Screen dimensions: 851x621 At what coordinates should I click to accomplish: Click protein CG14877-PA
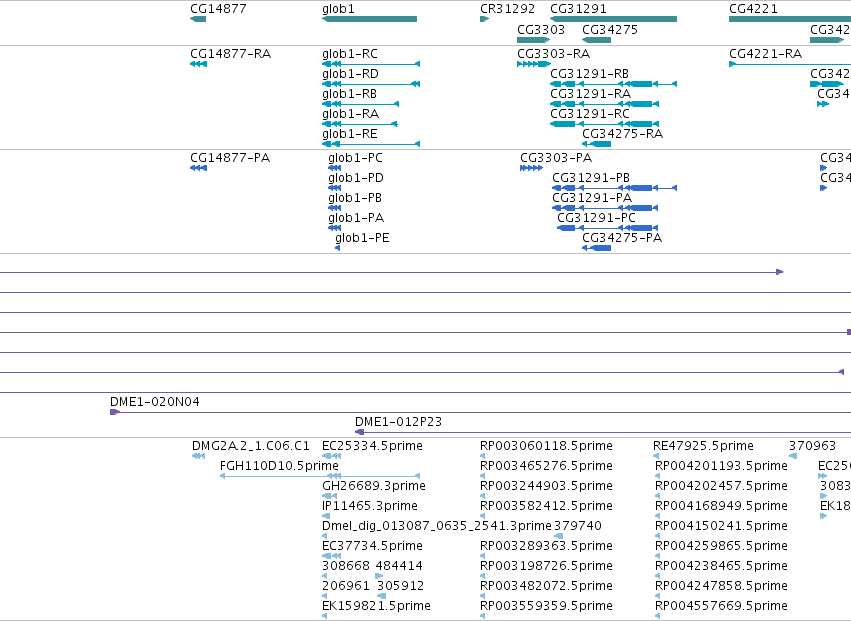click(230, 158)
